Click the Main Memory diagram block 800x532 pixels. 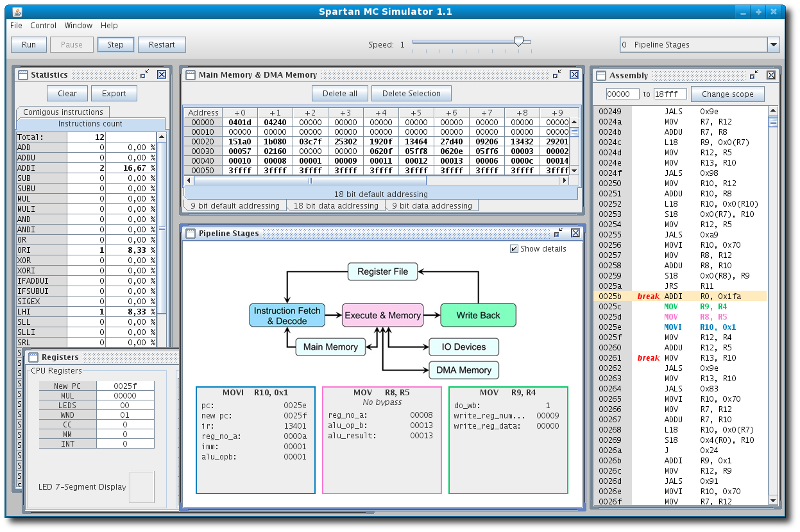click(331, 347)
